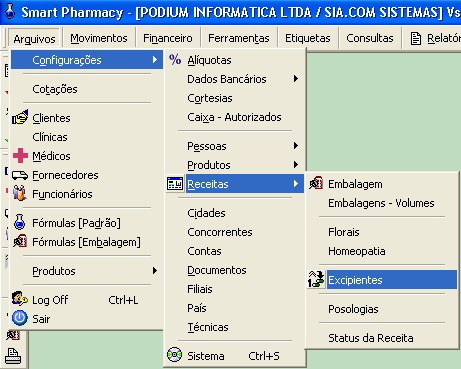Screen dimensions: 461x369
Task: Expand the Pessoas submenu arrow
Action: [x=296, y=146]
